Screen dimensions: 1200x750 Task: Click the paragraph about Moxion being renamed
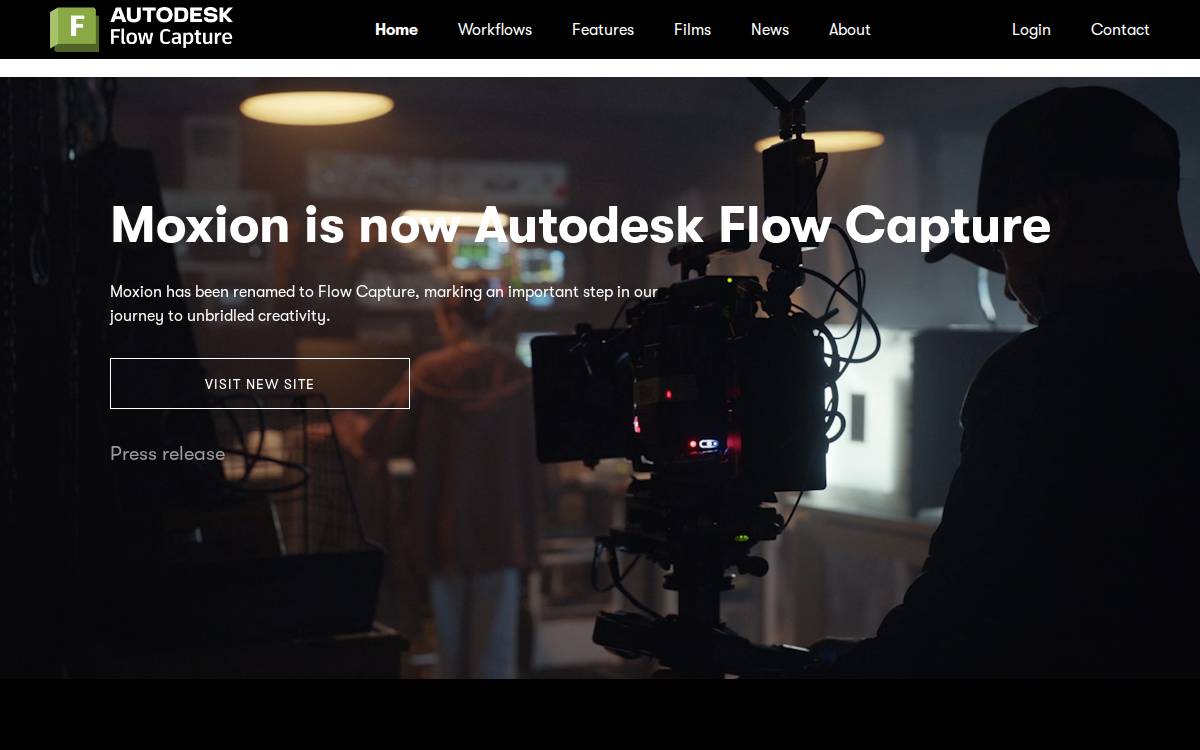(384, 304)
